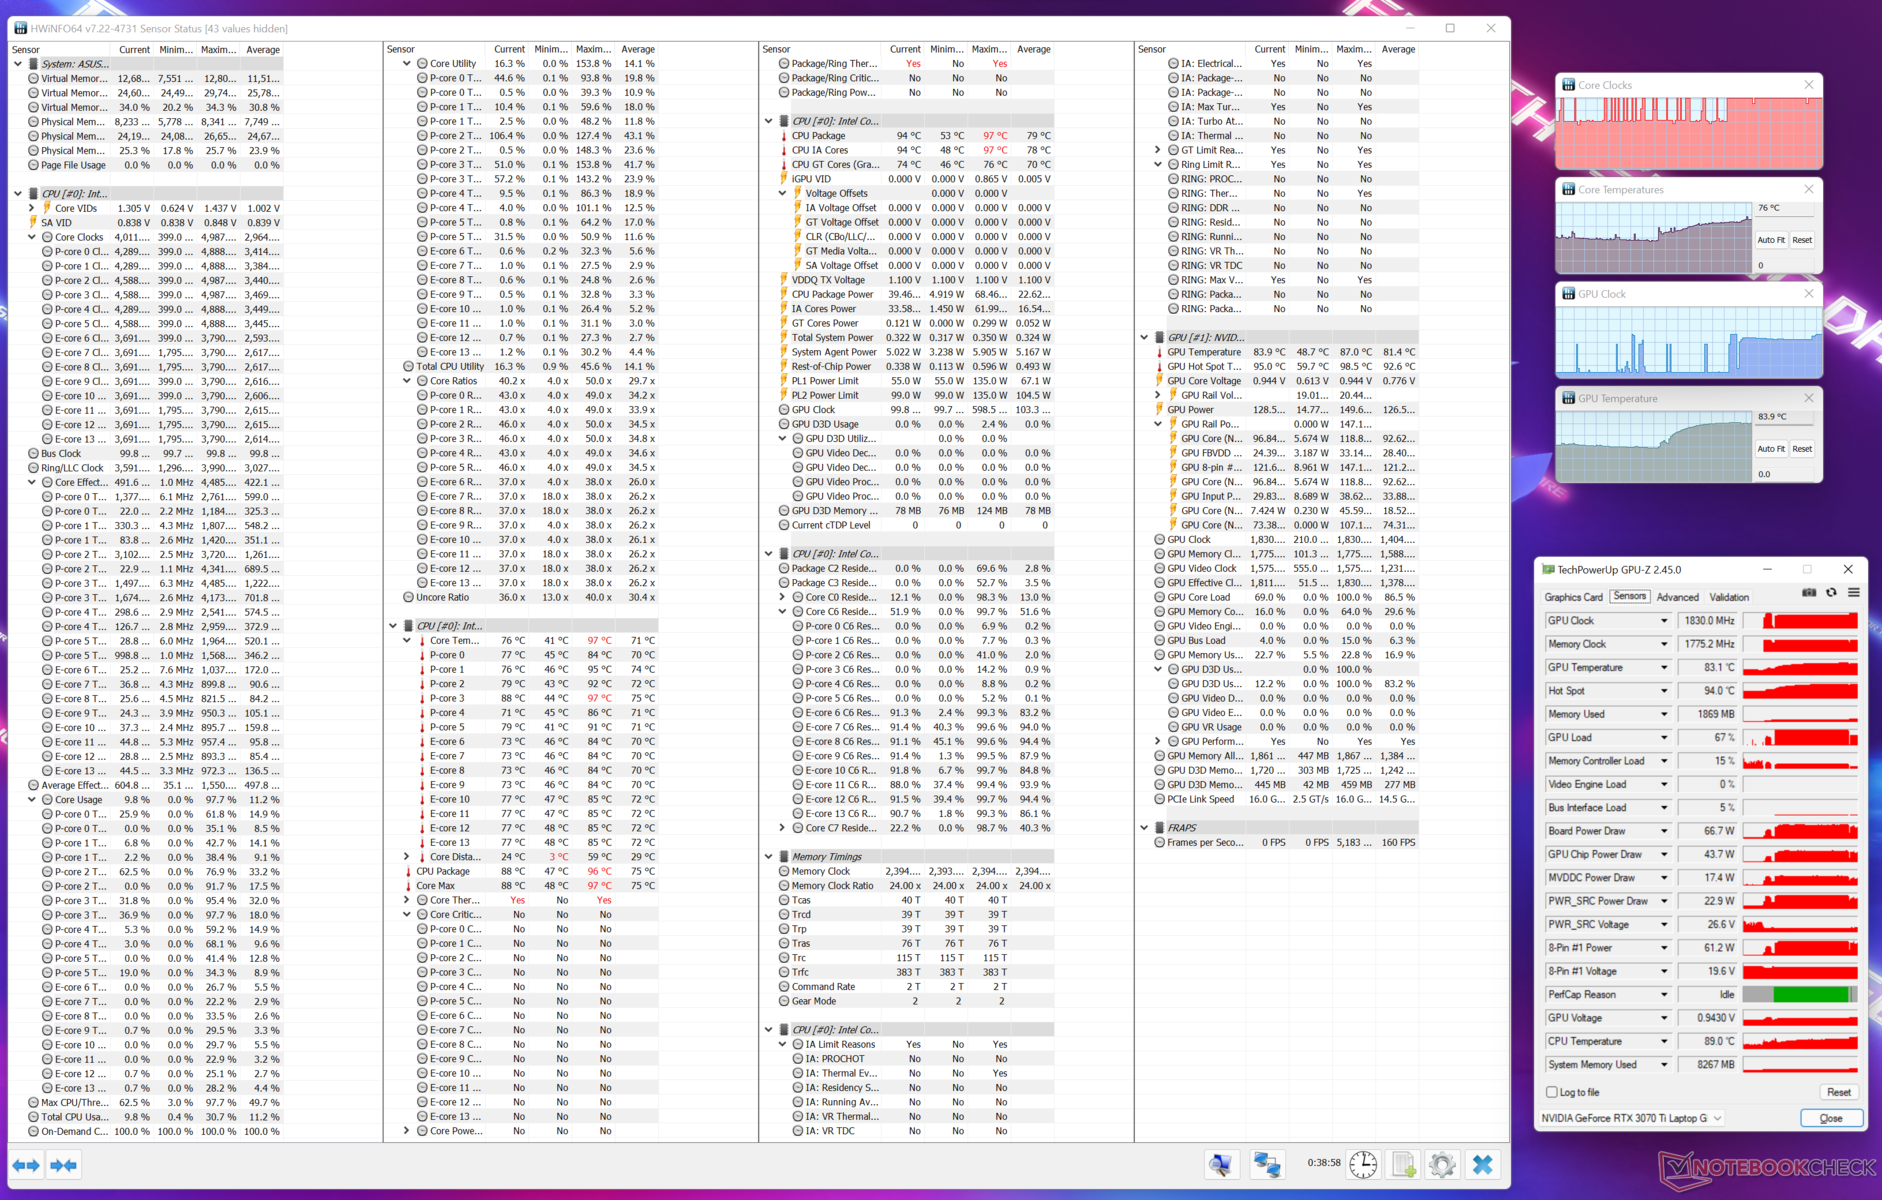Reset elapsed time clock icon in HWiNFO

tap(1362, 1164)
